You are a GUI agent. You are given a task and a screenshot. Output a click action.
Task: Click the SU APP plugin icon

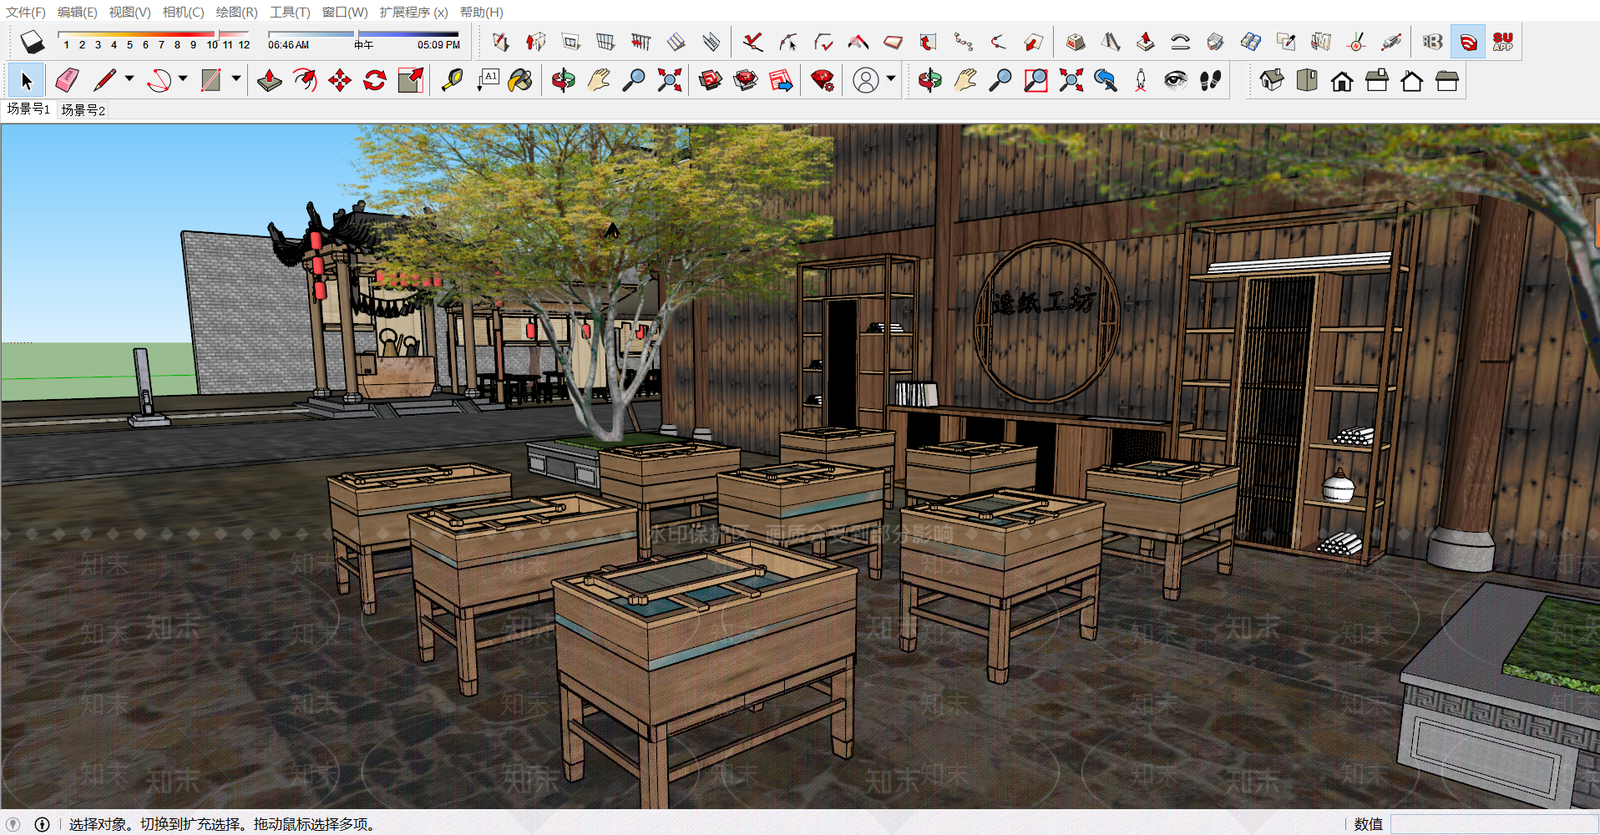click(1503, 42)
